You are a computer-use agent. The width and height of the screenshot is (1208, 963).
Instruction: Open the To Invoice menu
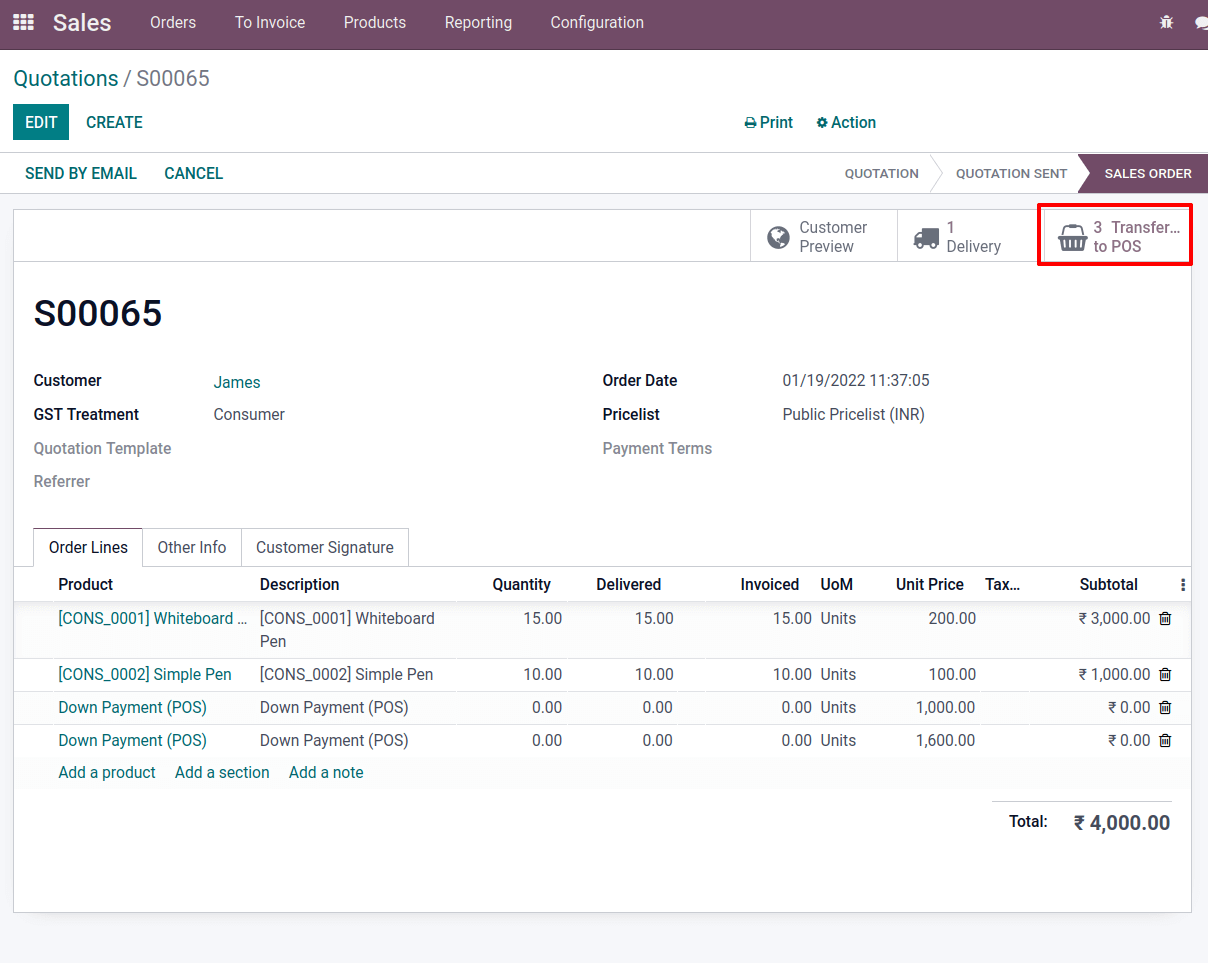pyautogui.click(x=270, y=22)
